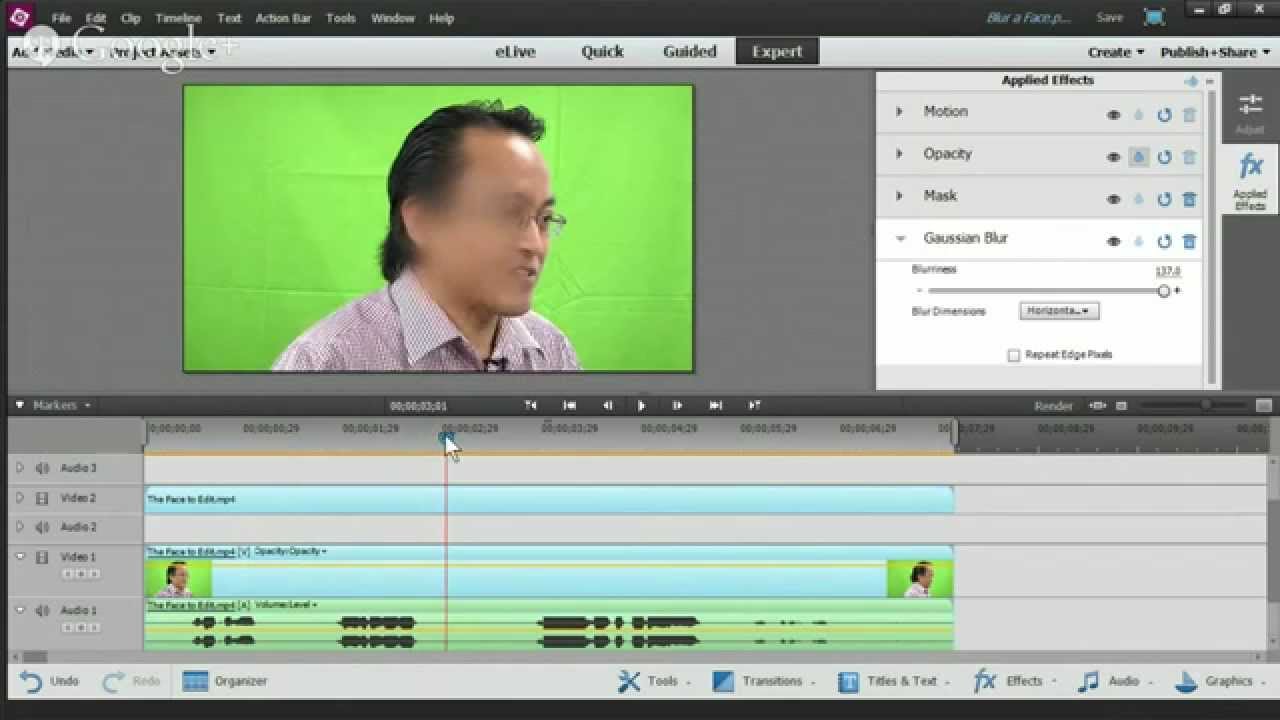Click the Undo icon
1280x720 pixels.
click(31, 682)
